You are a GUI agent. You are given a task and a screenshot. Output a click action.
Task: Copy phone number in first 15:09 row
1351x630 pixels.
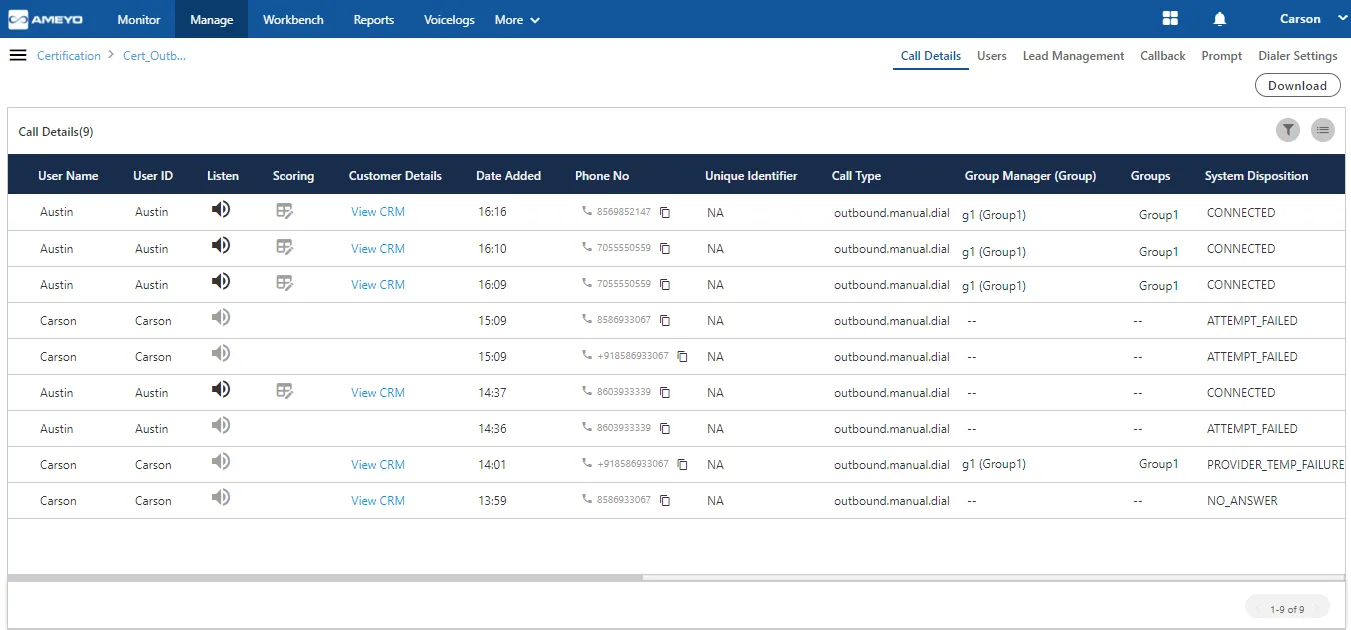tap(665, 321)
